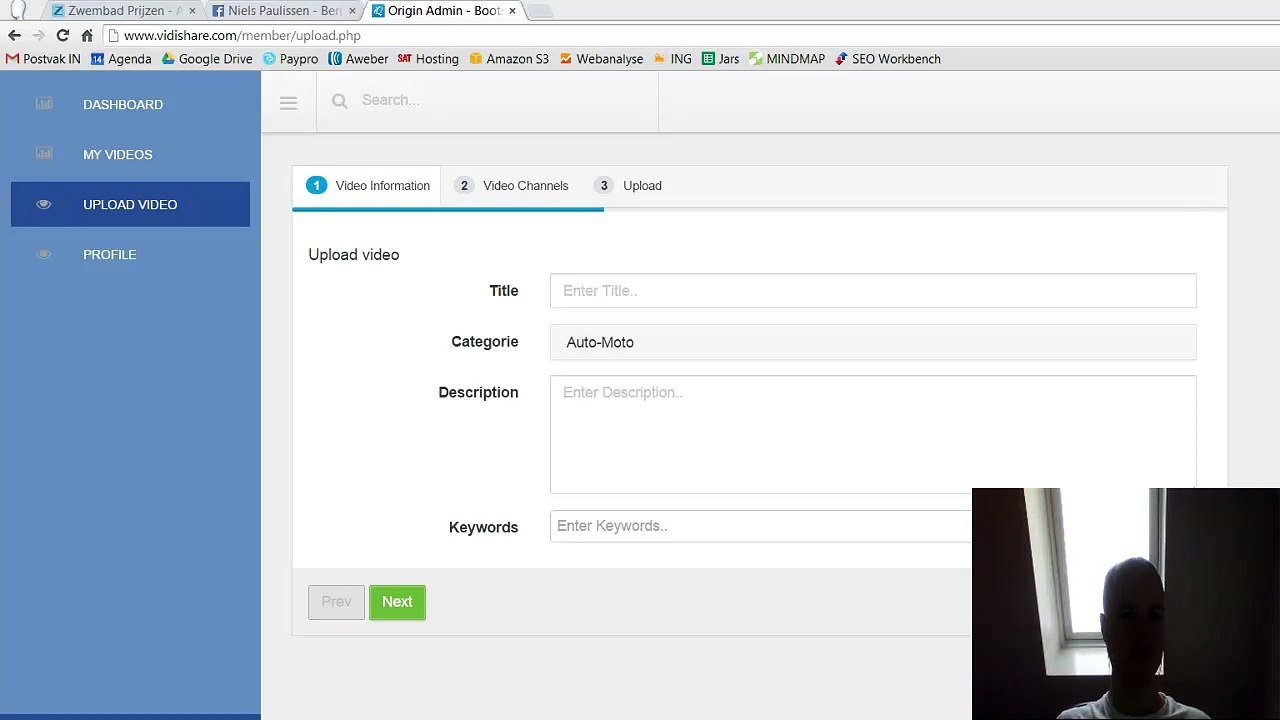The height and width of the screenshot is (720, 1280).
Task: Select the Video Information step tab
Action: [x=367, y=186]
